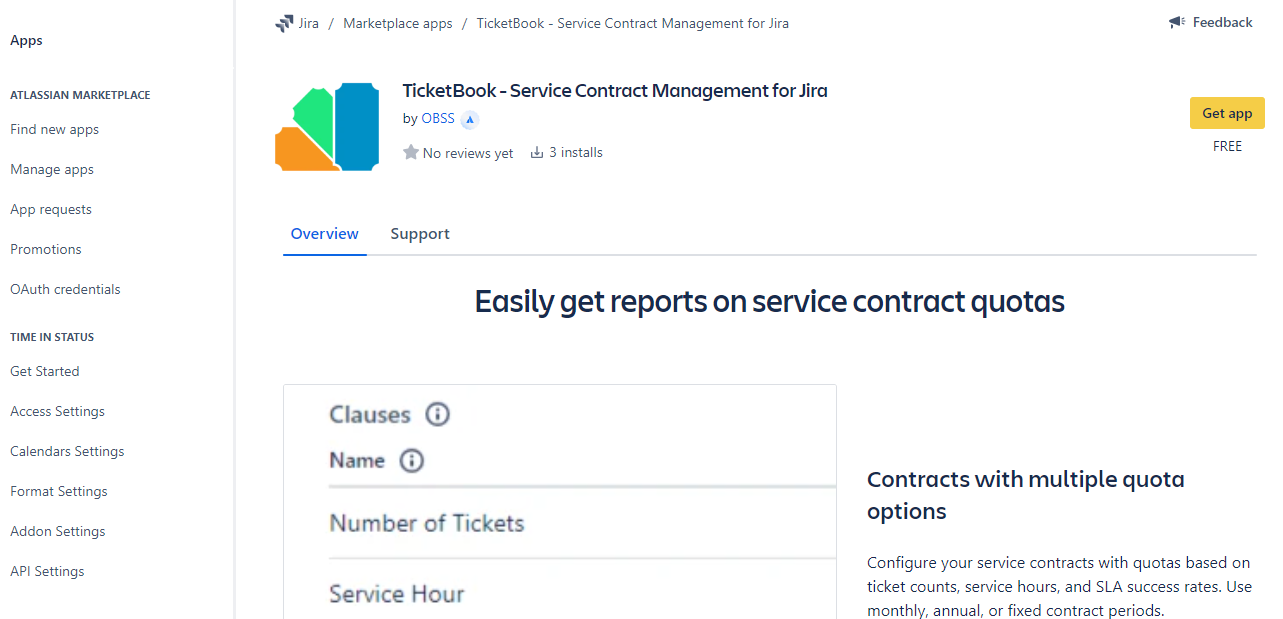Open Find new apps in sidebar

point(54,130)
